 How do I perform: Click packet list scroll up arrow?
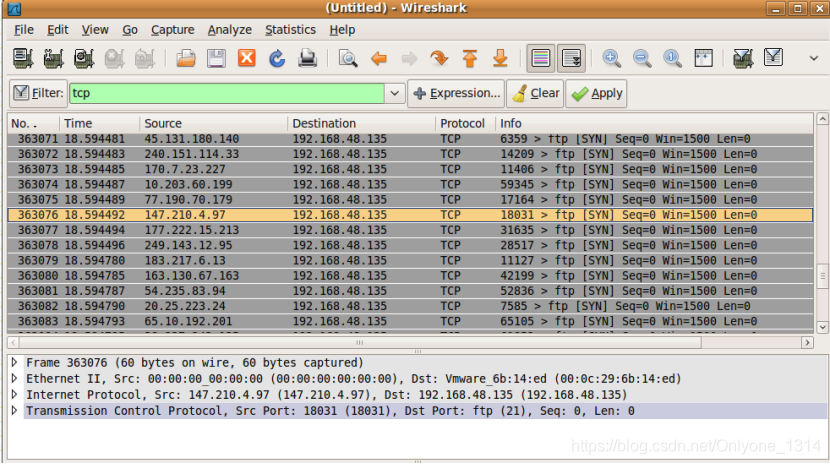point(822,119)
